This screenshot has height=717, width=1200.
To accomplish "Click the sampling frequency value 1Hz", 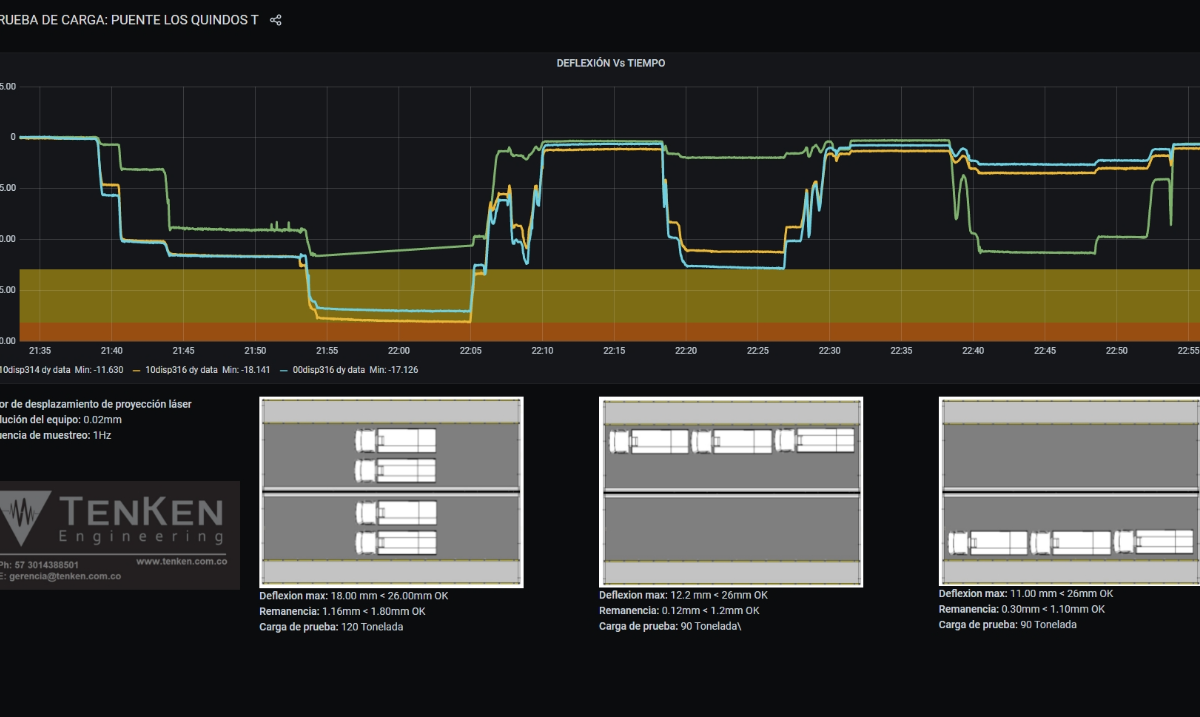I will click(x=103, y=436).
